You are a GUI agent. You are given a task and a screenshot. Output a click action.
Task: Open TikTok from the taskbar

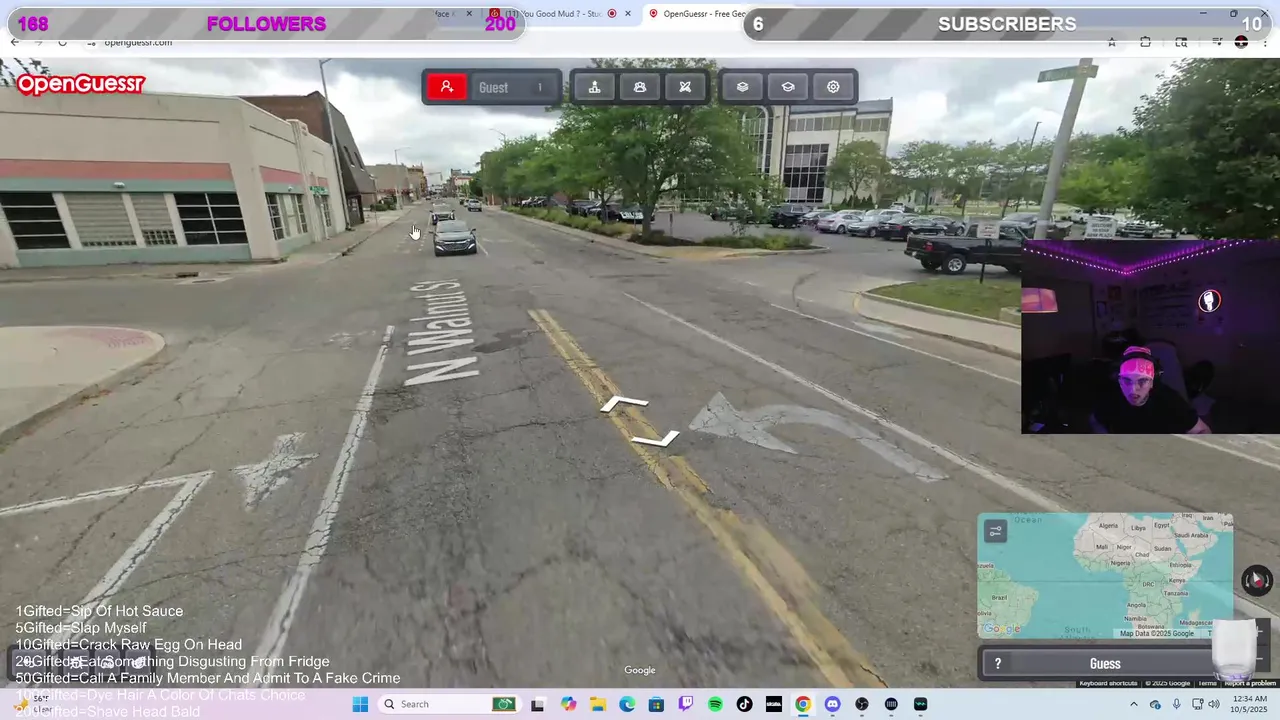[x=744, y=704]
